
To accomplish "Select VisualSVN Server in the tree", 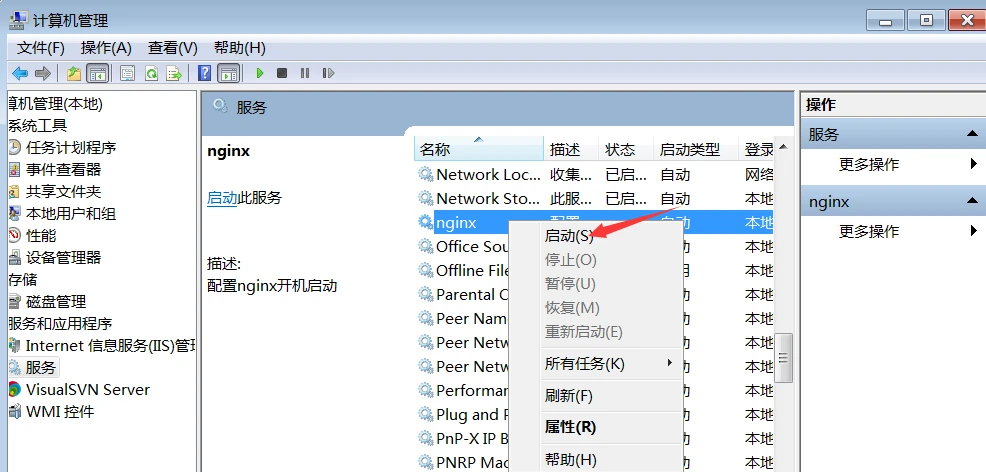I will click(88, 390).
